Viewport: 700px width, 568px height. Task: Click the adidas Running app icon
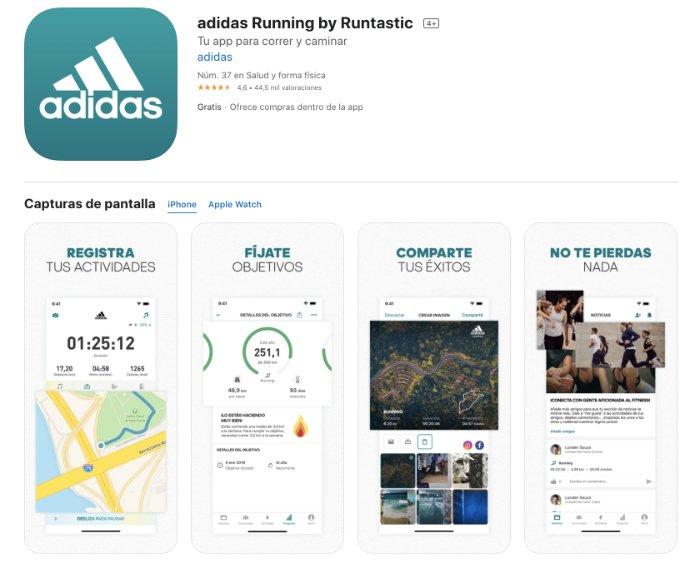[100, 84]
